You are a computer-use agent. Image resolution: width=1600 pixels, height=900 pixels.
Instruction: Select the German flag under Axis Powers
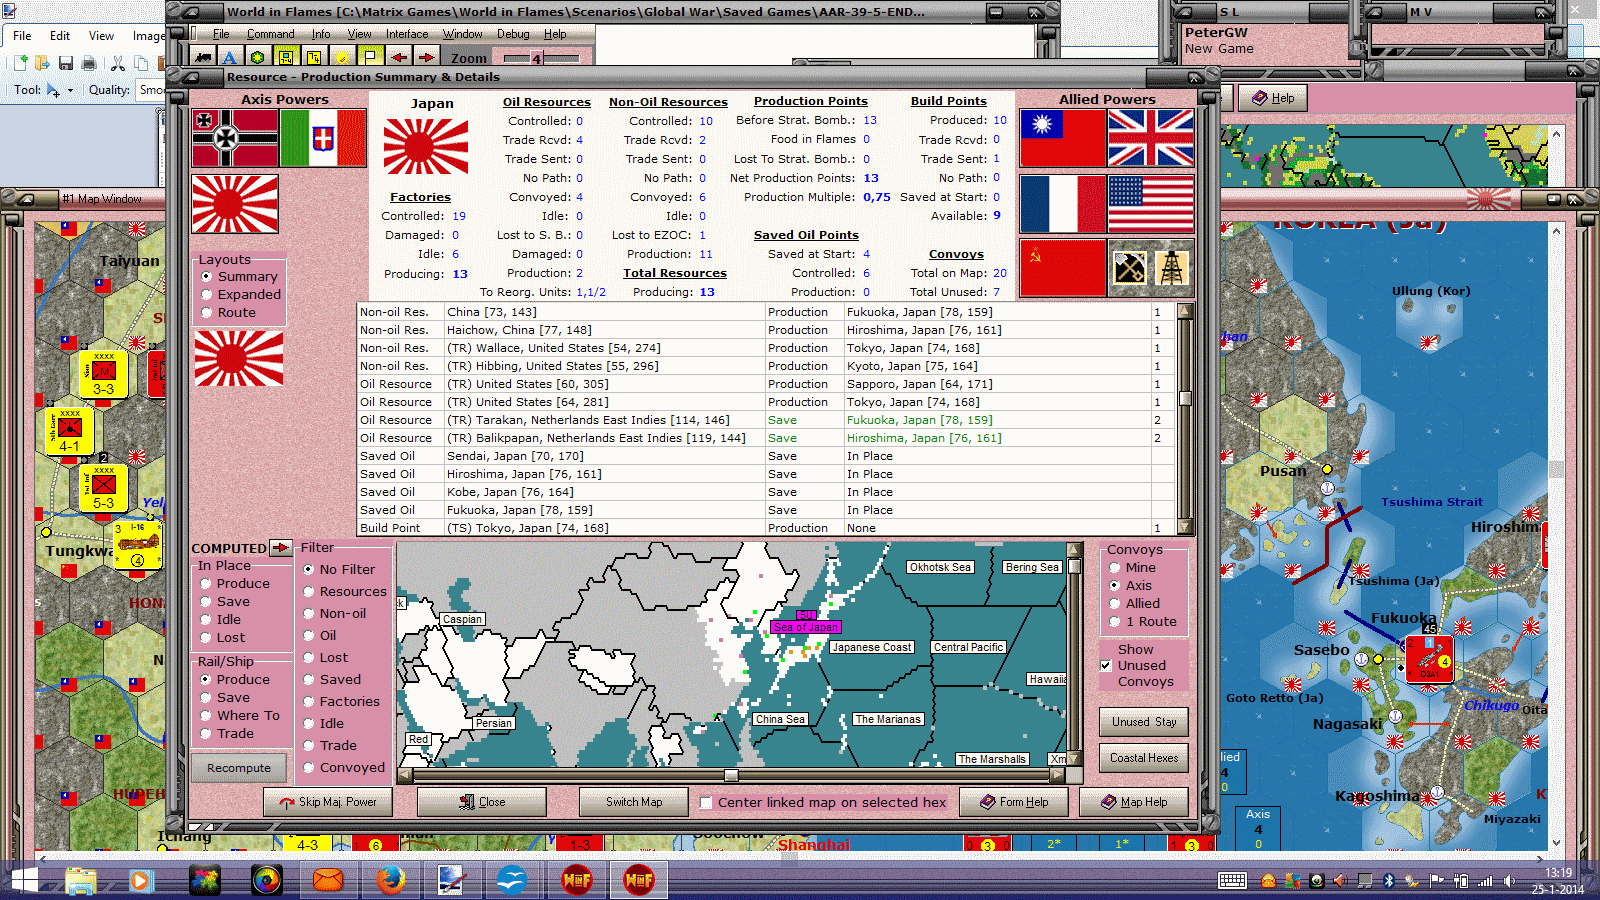click(235, 138)
